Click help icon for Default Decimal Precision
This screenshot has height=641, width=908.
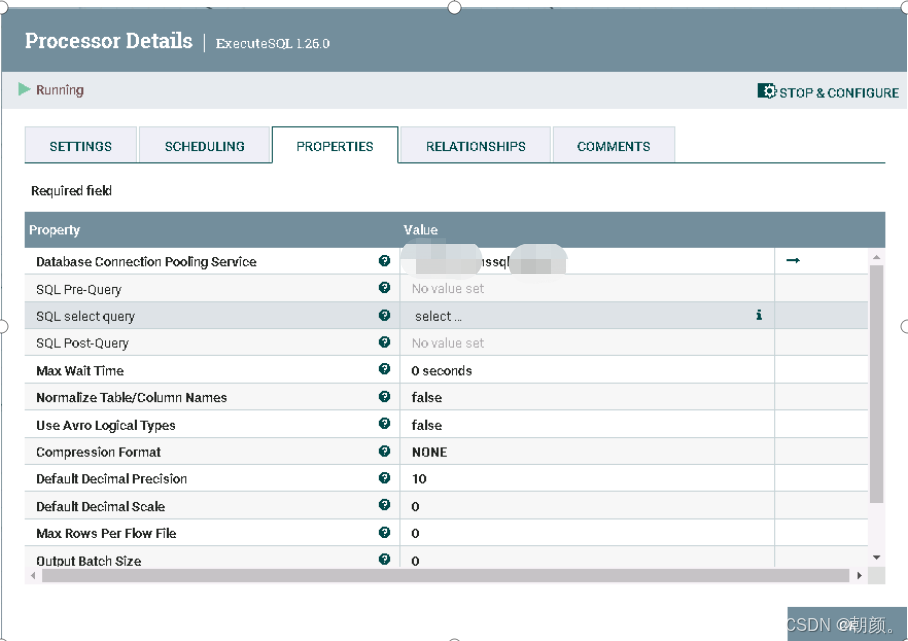point(384,478)
